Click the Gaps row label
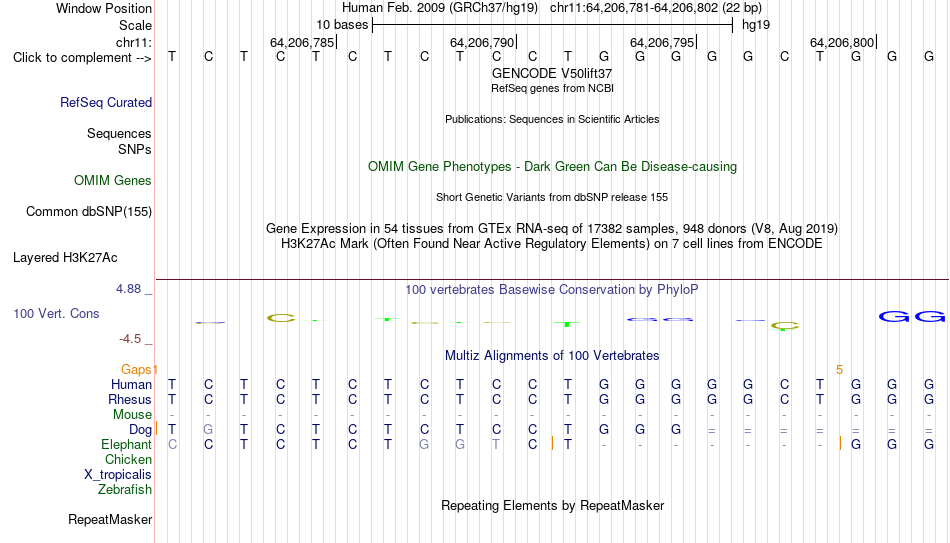Image resolution: width=950 pixels, height=543 pixels. [136, 370]
